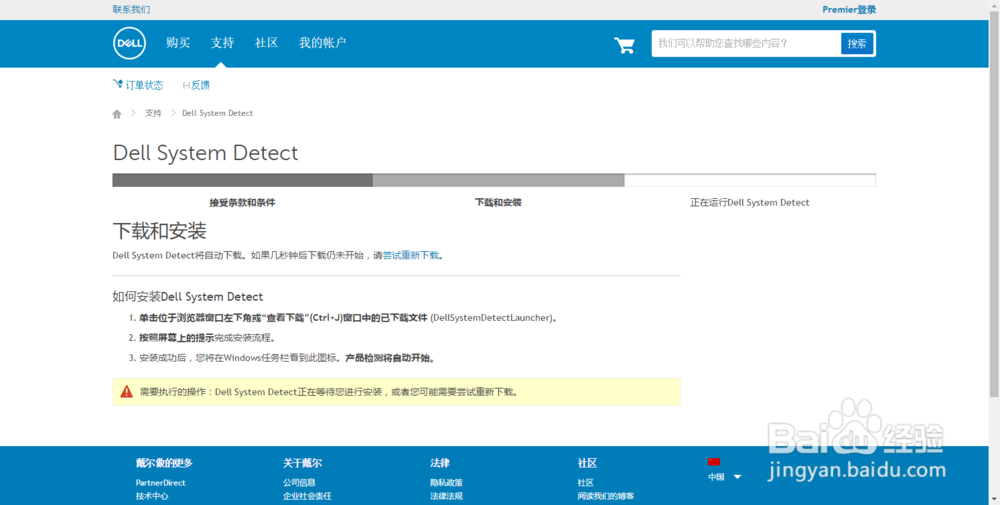Click the 联系我们 link
Screen dimensions: 1000x505
[x=131, y=10]
